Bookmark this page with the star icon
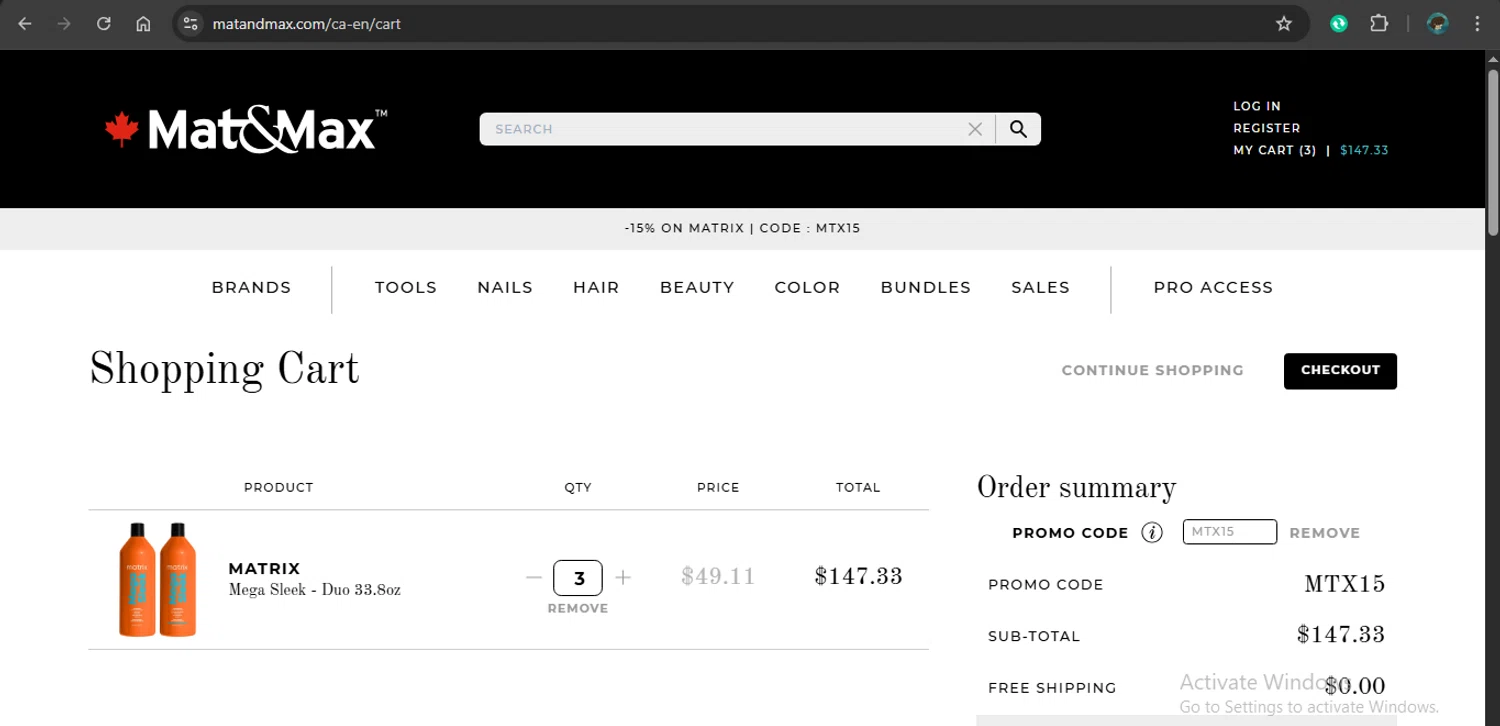This screenshot has height=726, width=1500. [1284, 24]
